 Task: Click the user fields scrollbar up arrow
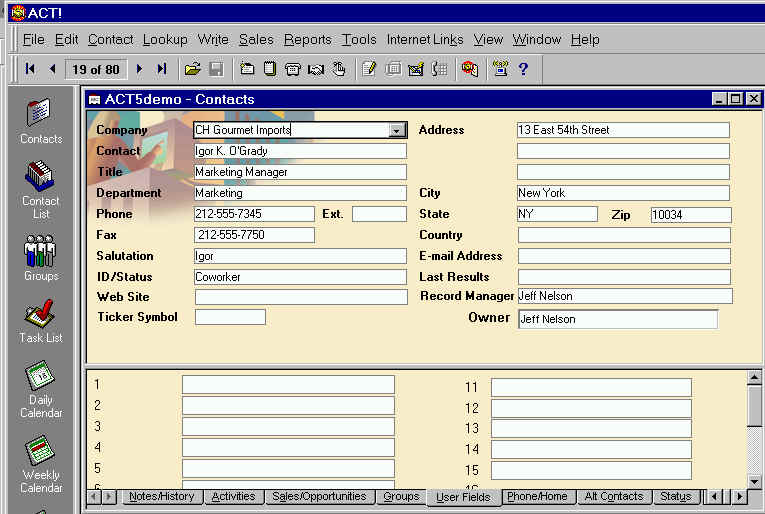tap(754, 377)
